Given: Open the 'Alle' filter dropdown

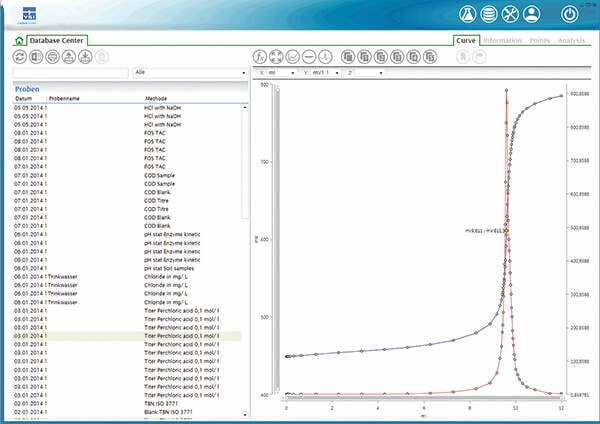Looking at the screenshot, I should click(x=190, y=73).
